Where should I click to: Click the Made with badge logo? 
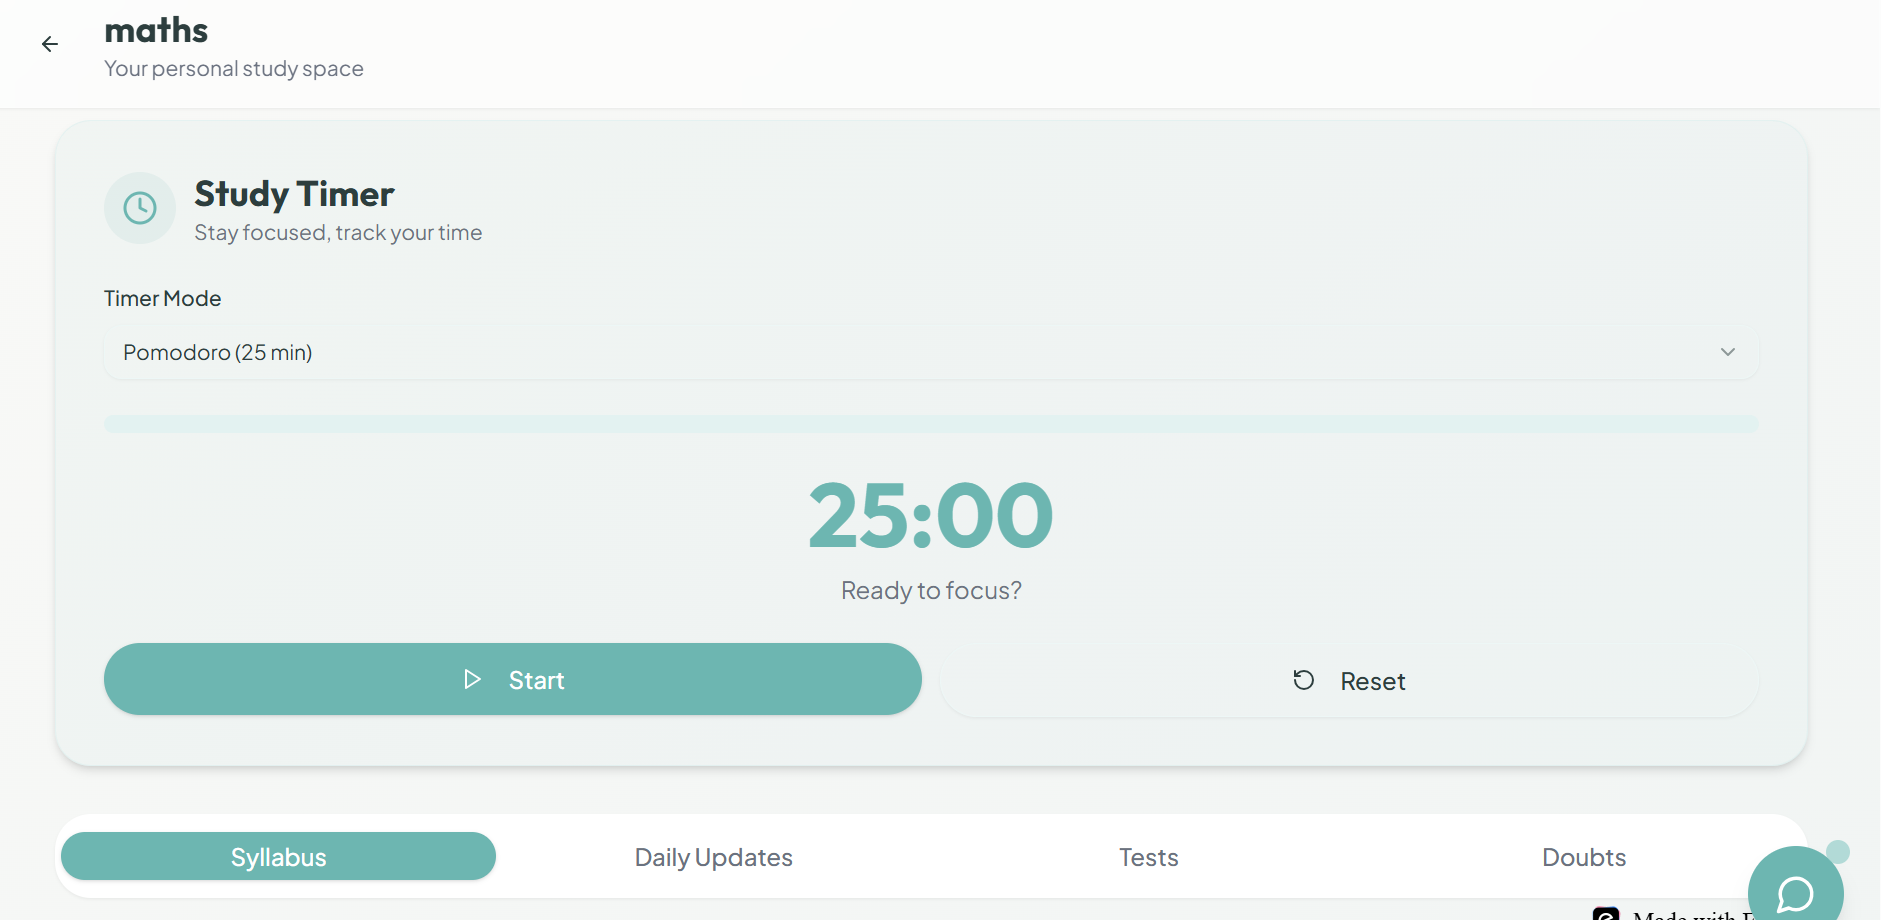point(1607,913)
